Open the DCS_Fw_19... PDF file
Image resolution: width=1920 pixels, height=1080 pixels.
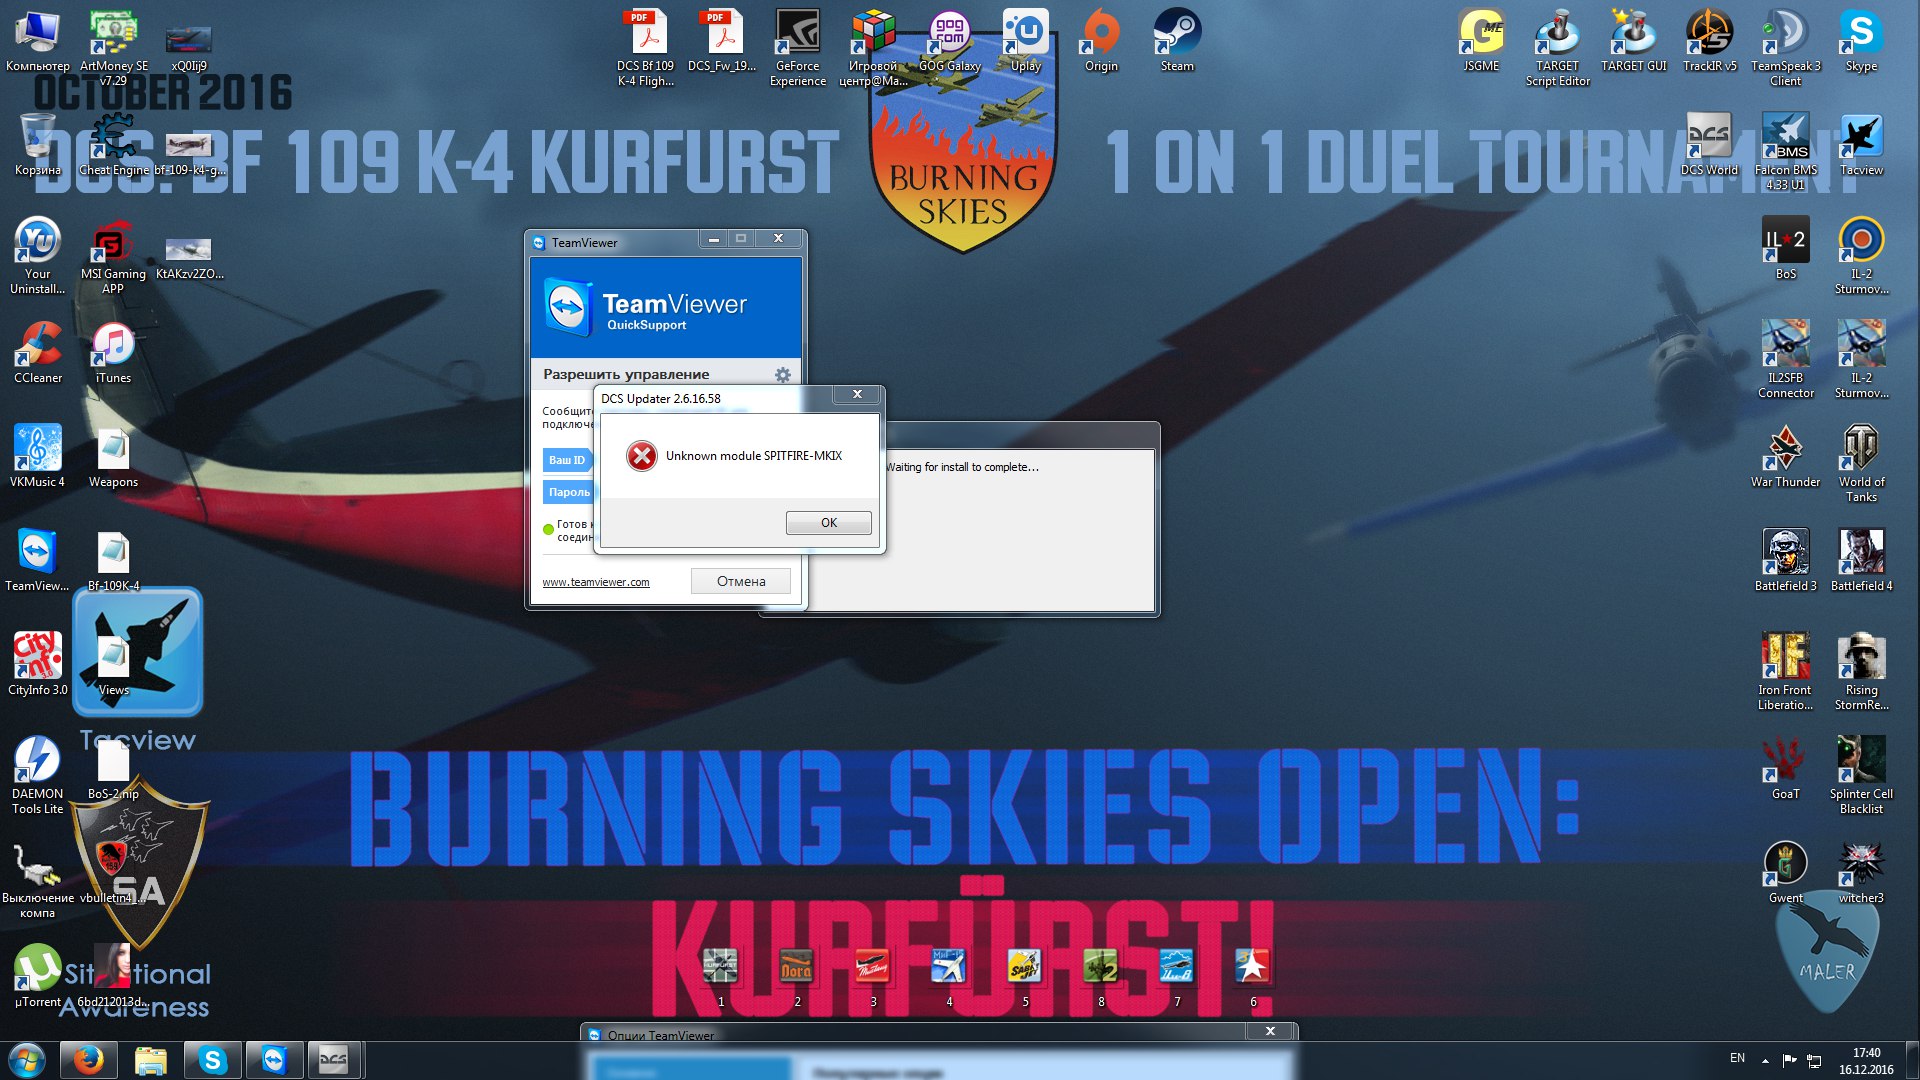pos(722,42)
